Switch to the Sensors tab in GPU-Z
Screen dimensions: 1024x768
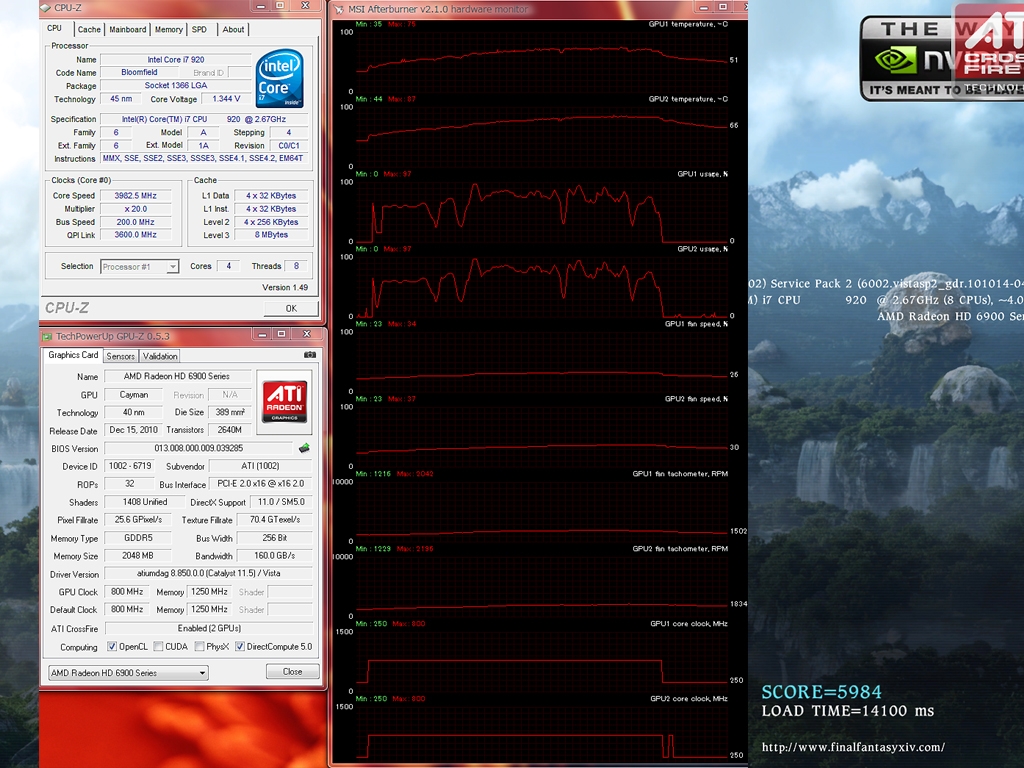tap(120, 356)
